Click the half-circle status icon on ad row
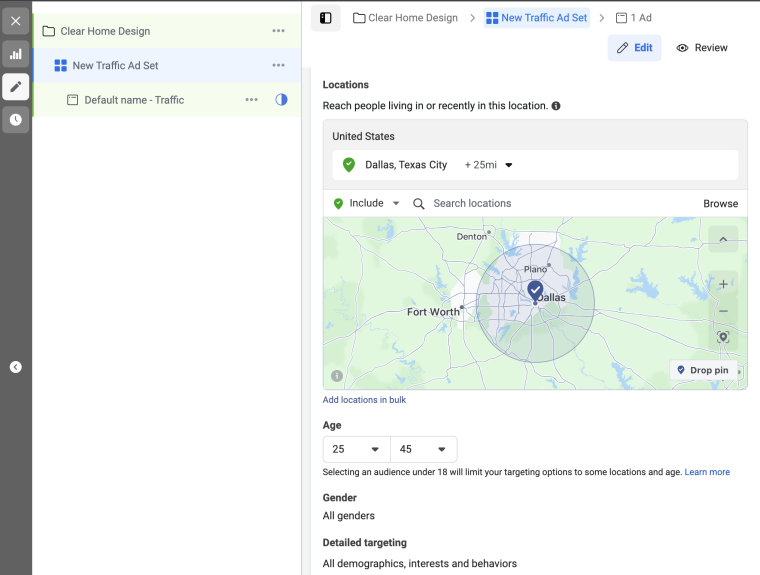The height and width of the screenshot is (575, 760). [x=281, y=99]
